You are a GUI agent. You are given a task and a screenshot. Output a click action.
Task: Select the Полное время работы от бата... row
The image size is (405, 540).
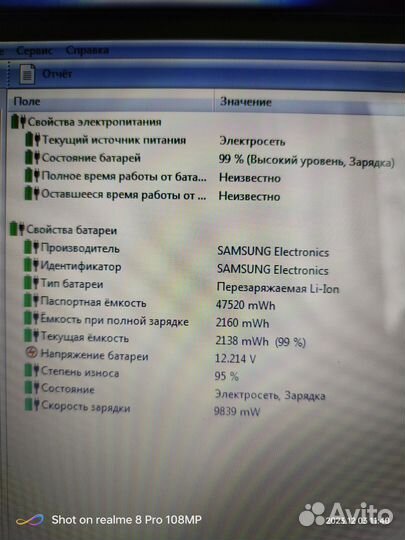coord(124,176)
